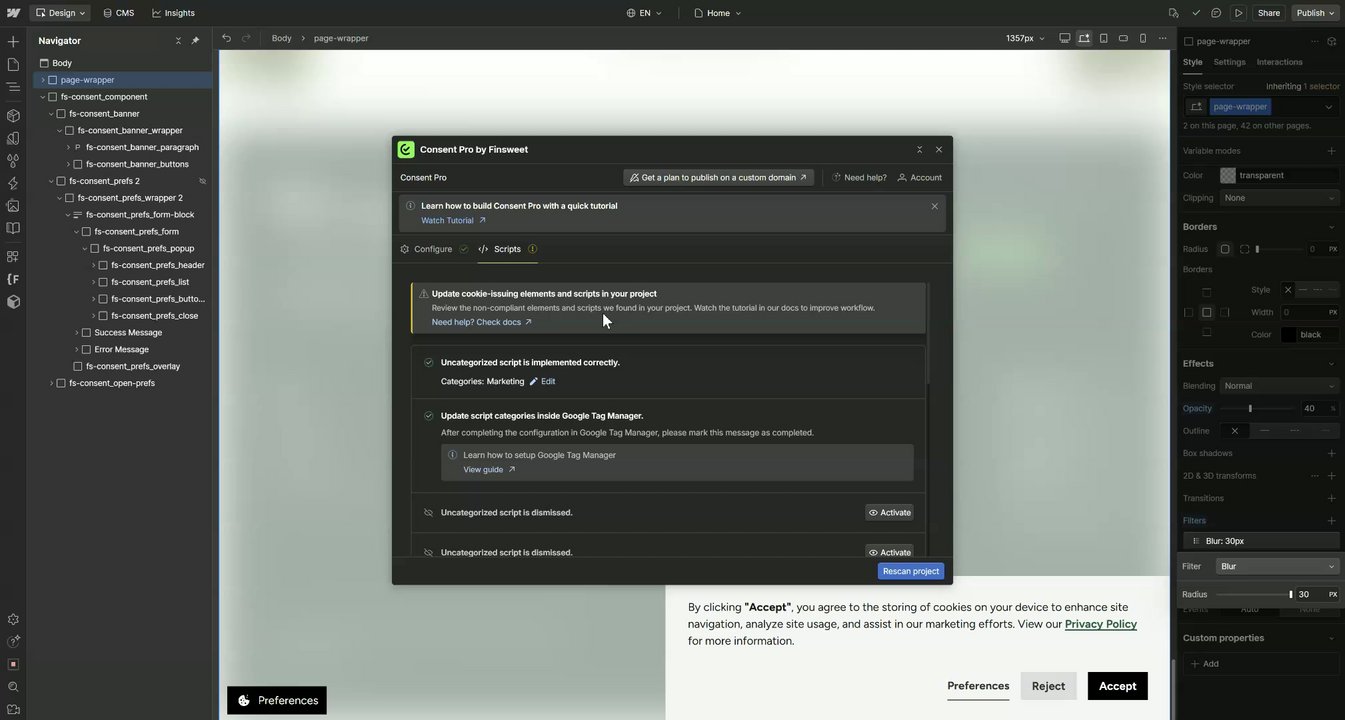Open the Finsweet {F app icon

13,279
